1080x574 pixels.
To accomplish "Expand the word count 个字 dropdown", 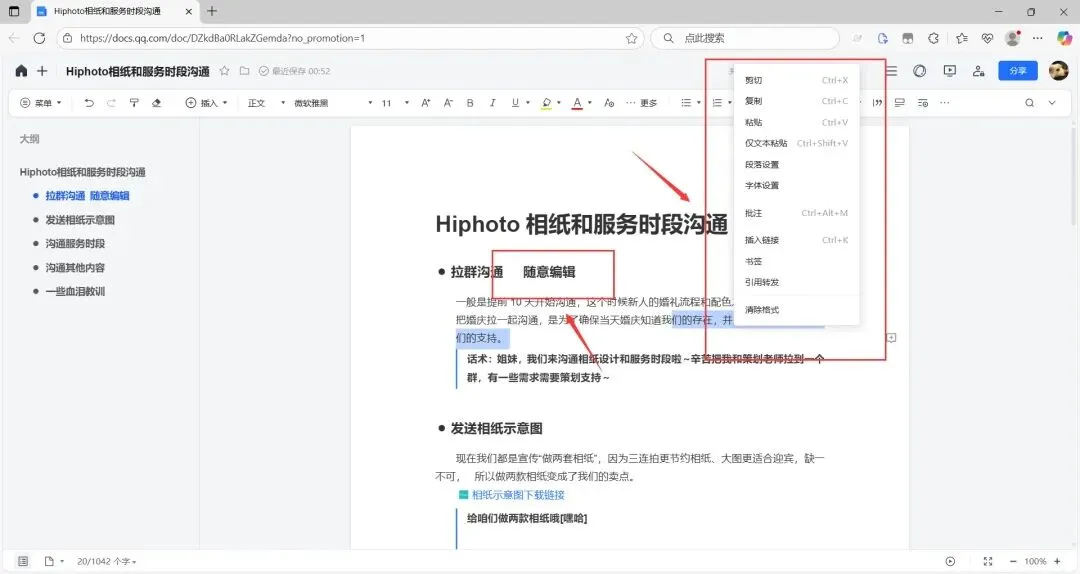I will click(x=107, y=562).
